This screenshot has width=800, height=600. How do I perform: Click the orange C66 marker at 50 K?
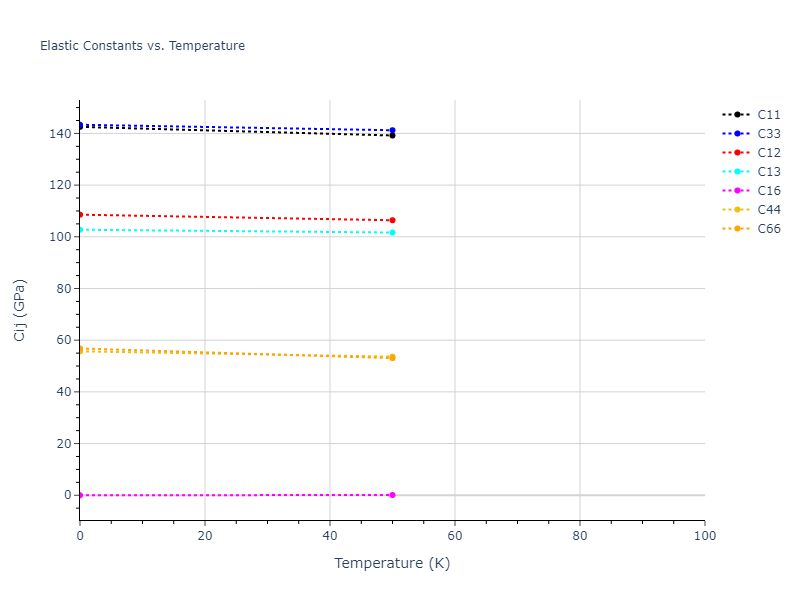[x=392, y=357]
